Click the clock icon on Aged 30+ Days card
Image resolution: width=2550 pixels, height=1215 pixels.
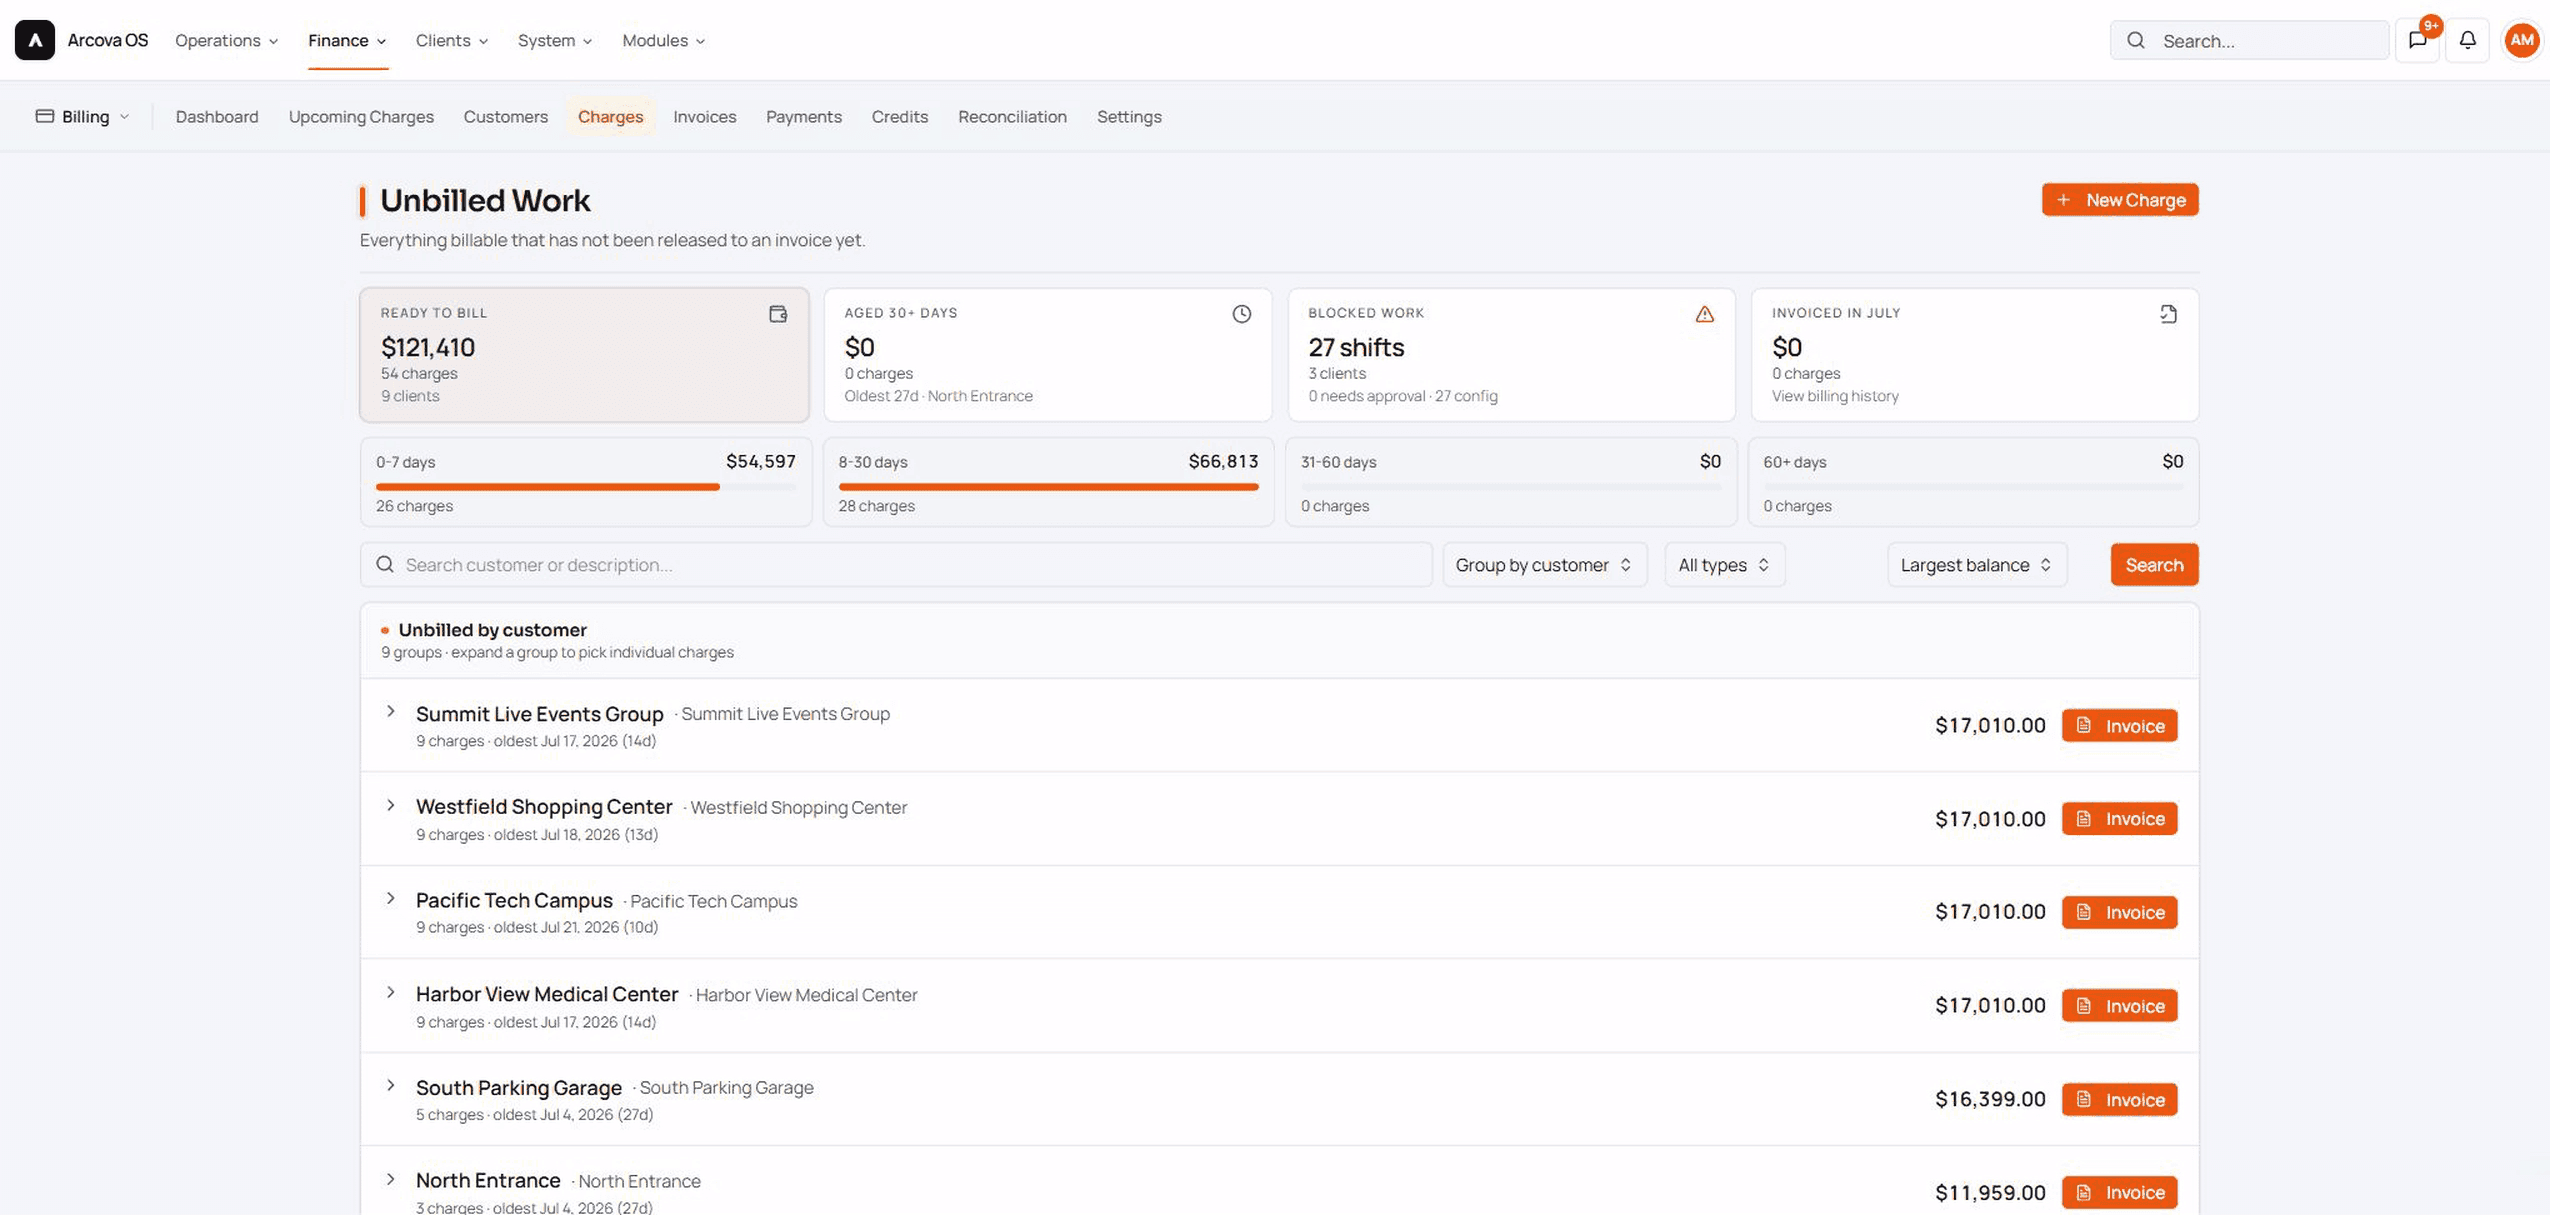click(1241, 314)
